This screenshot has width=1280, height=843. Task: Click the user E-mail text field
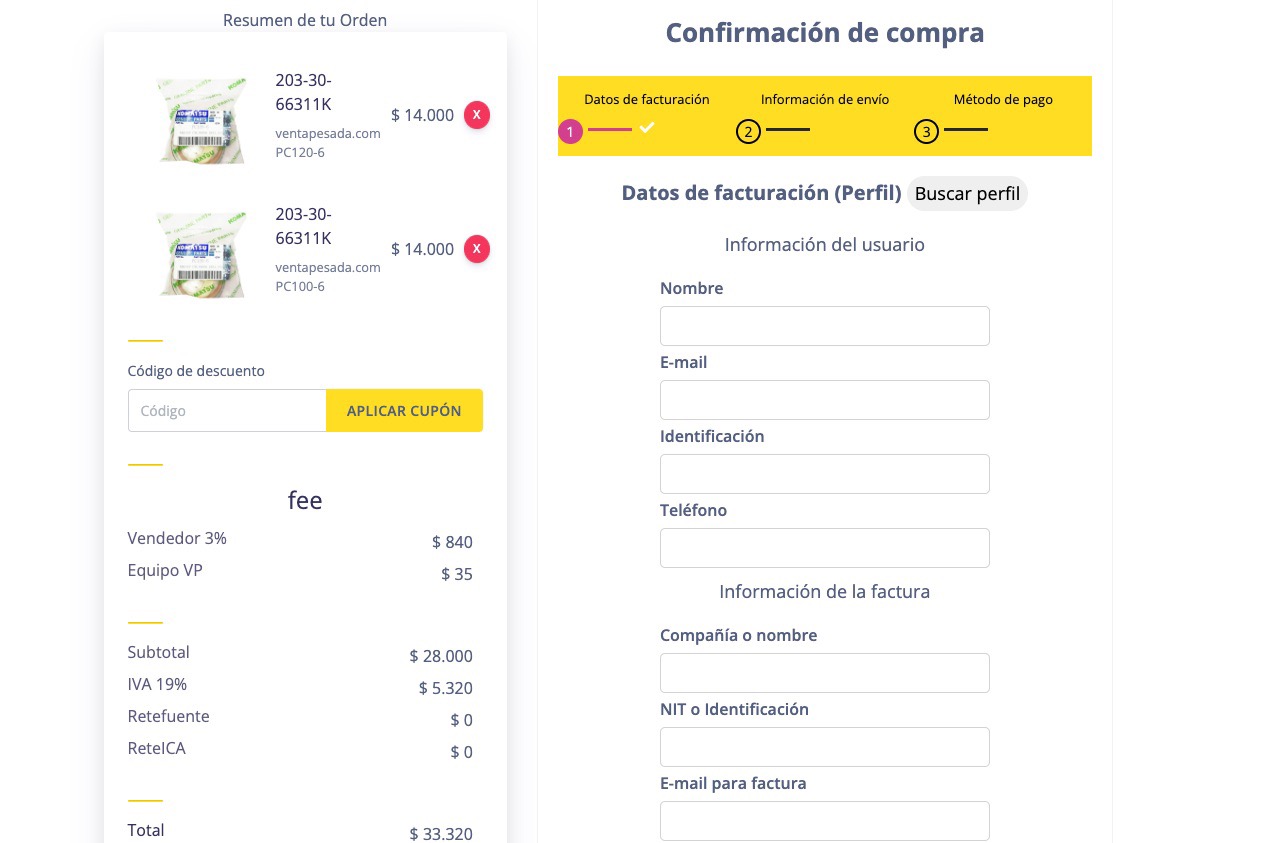pyautogui.click(x=824, y=400)
